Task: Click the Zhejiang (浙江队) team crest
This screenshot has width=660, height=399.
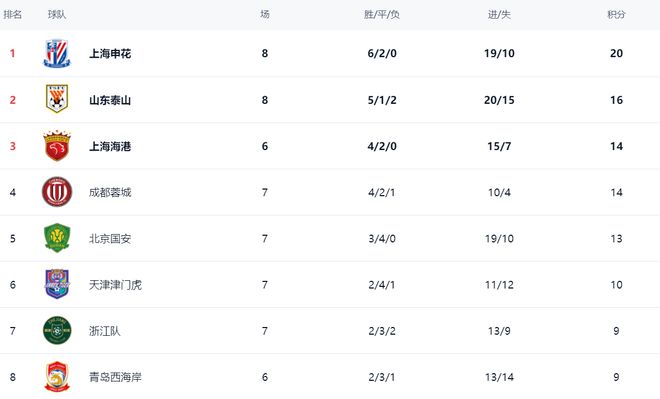Action: click(x=57, y=330)
